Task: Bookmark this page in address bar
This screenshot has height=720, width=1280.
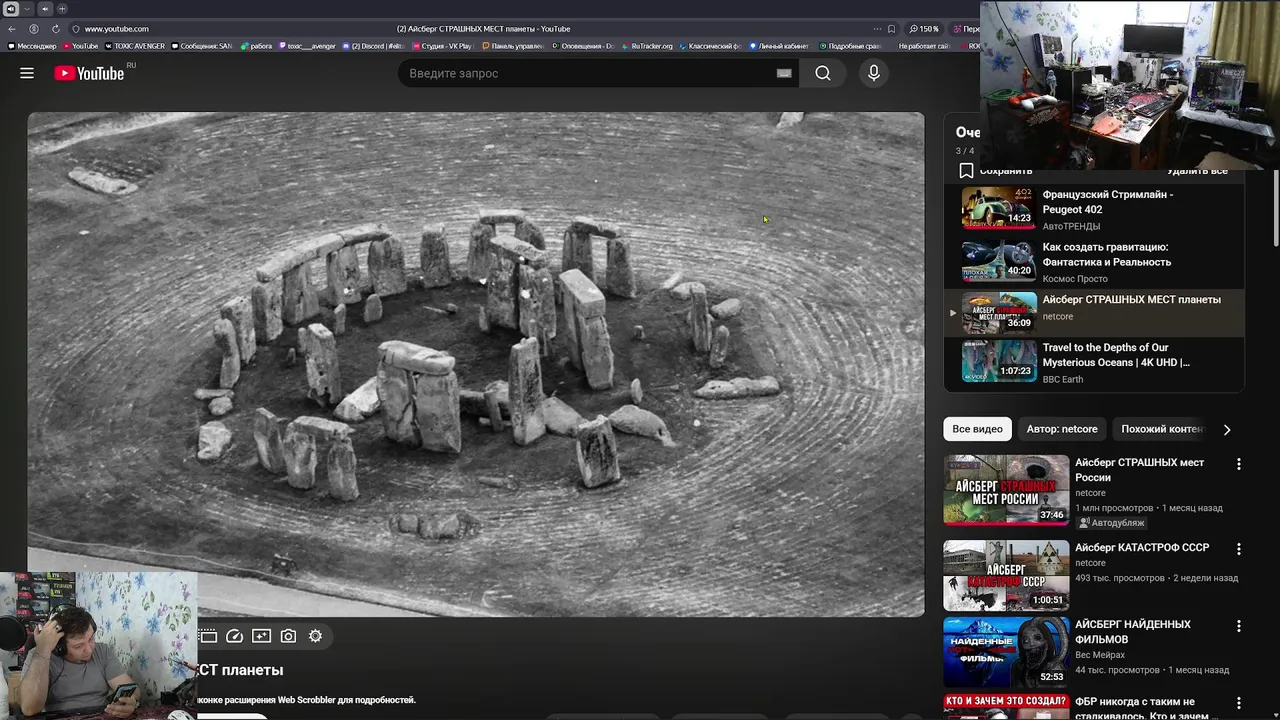Action: 891,29
